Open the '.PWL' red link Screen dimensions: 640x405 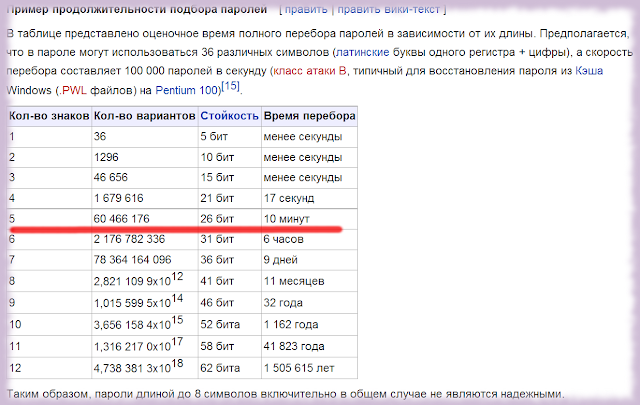73,90
